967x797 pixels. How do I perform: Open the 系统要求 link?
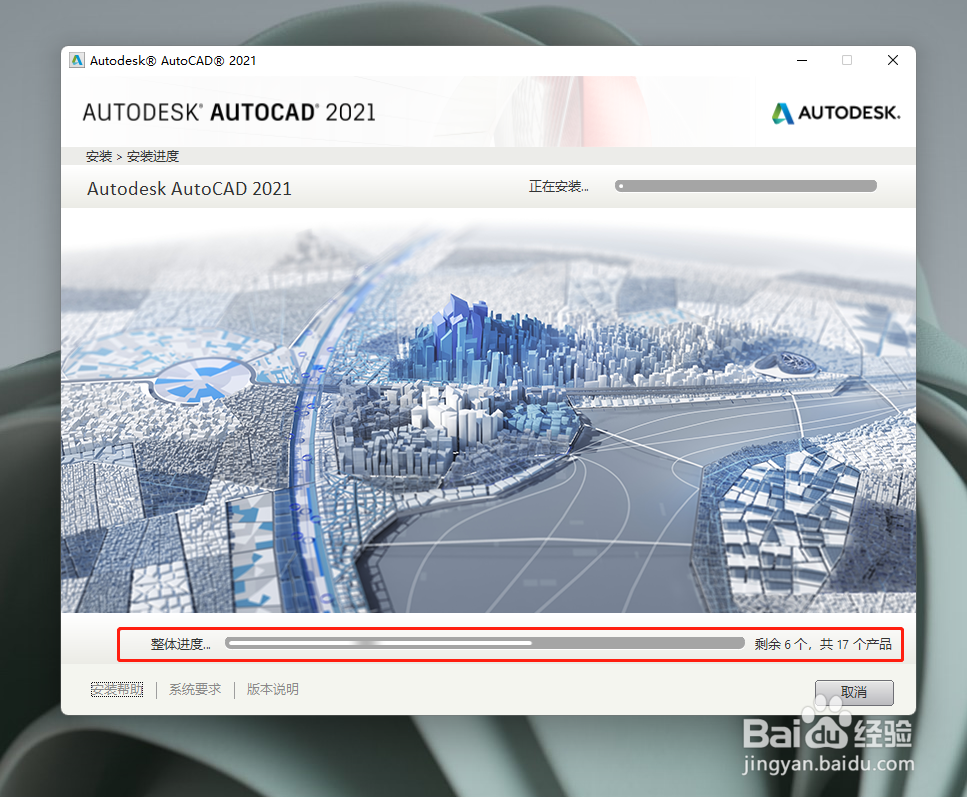tap(194, 689)
